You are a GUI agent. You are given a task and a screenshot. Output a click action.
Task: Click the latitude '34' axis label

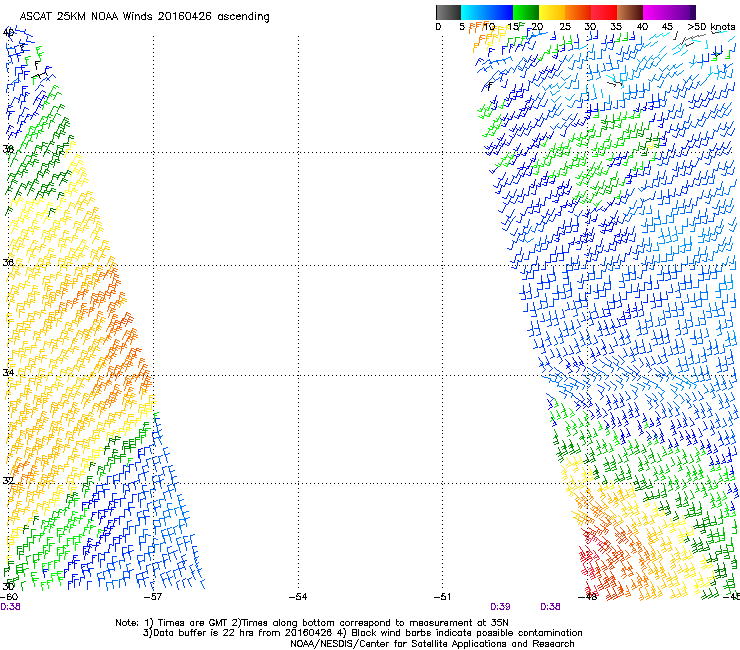click(8, 372)
